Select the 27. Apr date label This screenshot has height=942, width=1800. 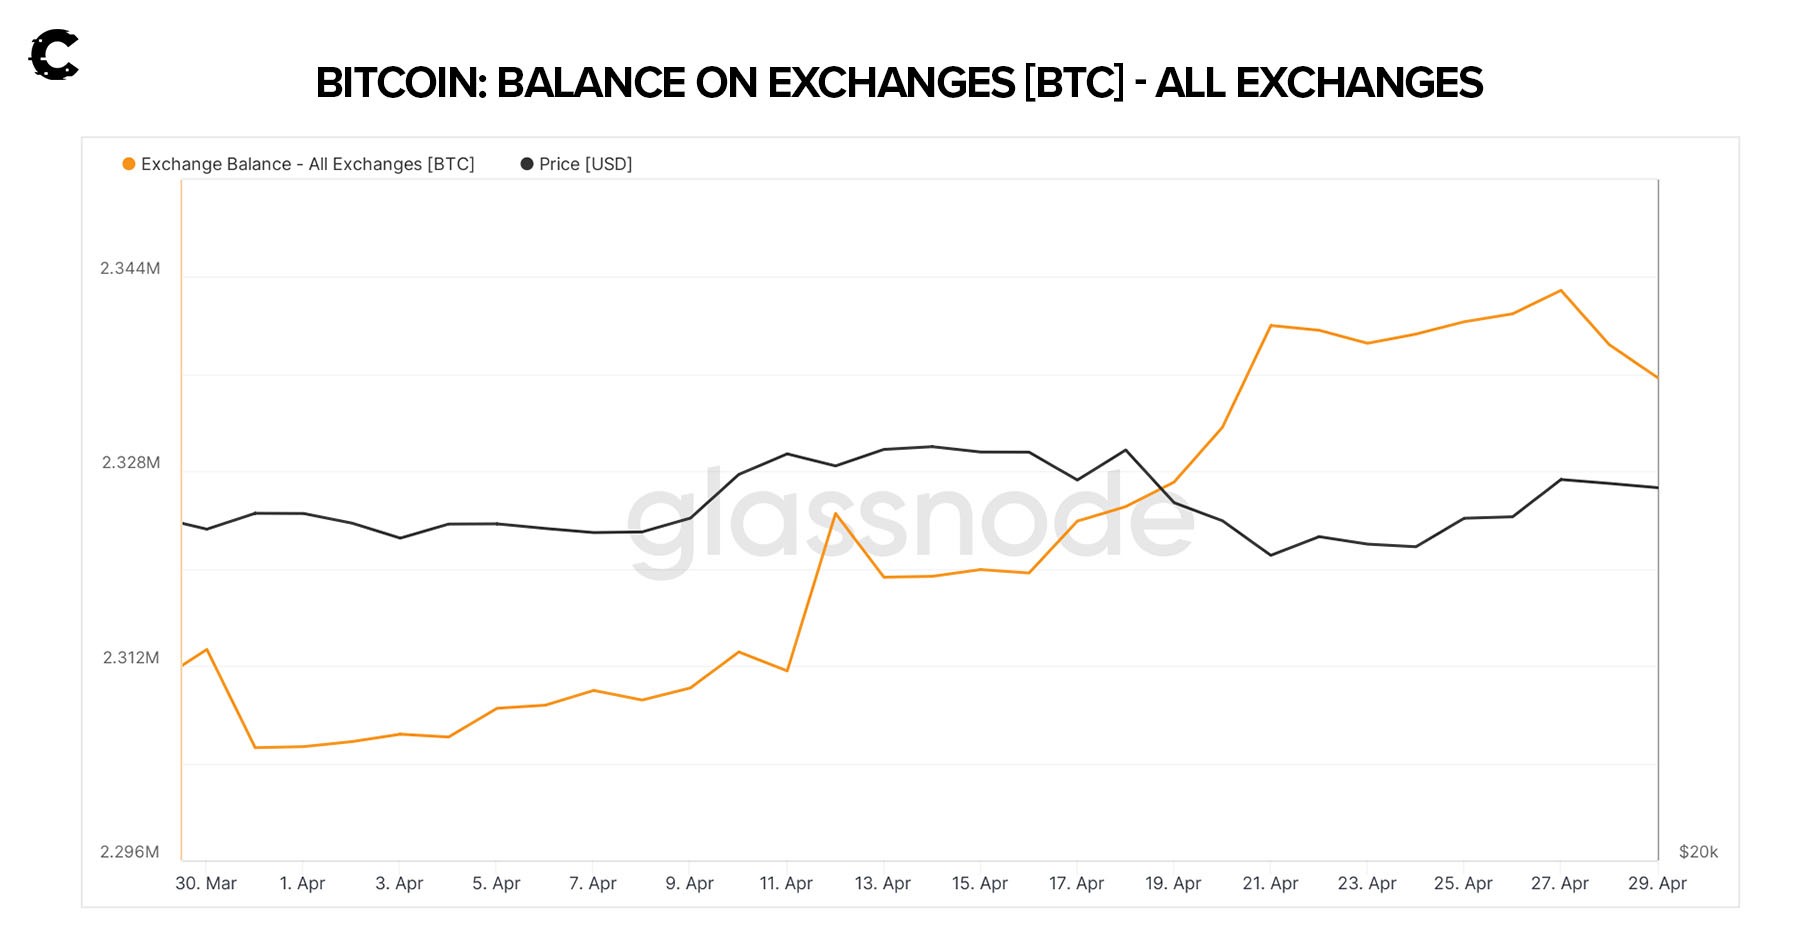click(1560, 883)
